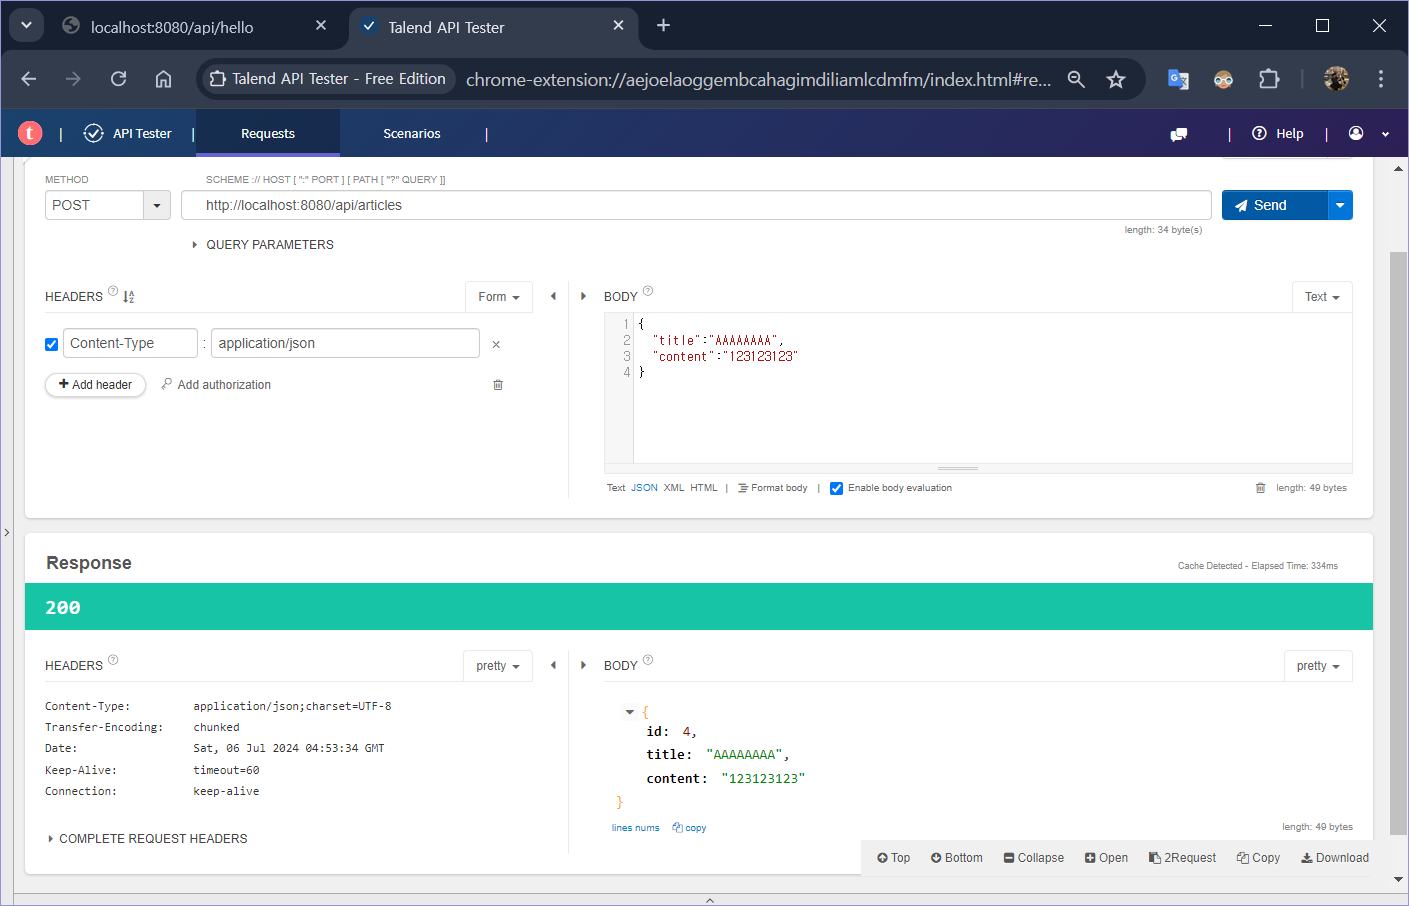The width and height of the screenshot is (1409, 906).
Task: Open the Send button dropdown arrow
Action: [x=1340, y=205]
